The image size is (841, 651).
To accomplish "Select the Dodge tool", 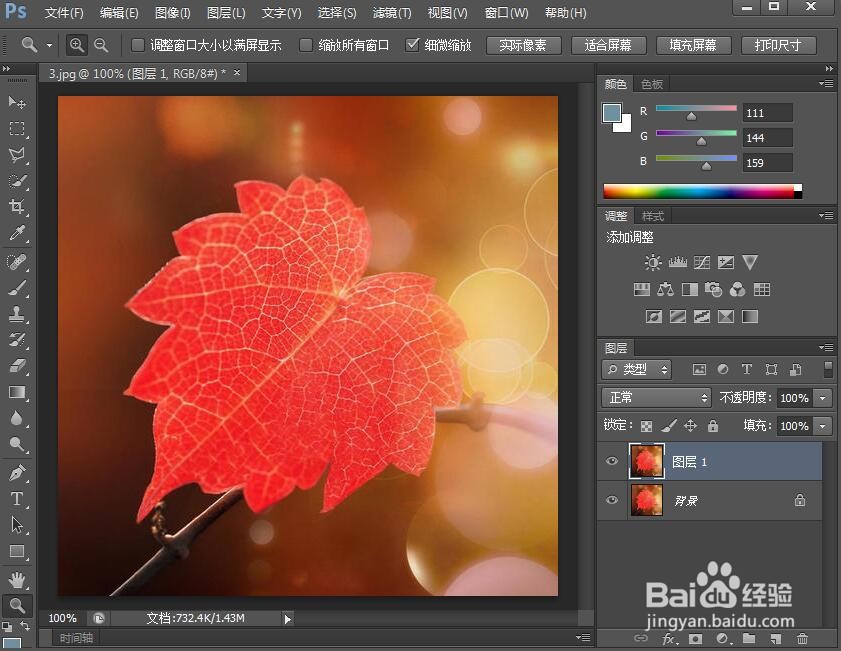I will (x=17, y=445).
